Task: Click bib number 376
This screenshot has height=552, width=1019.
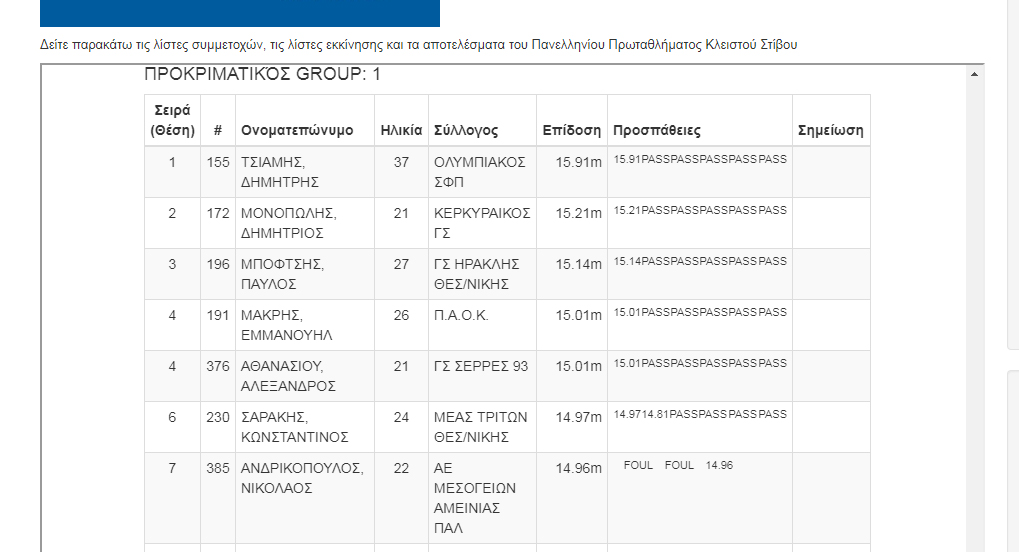Action: [x=218, y=366]
